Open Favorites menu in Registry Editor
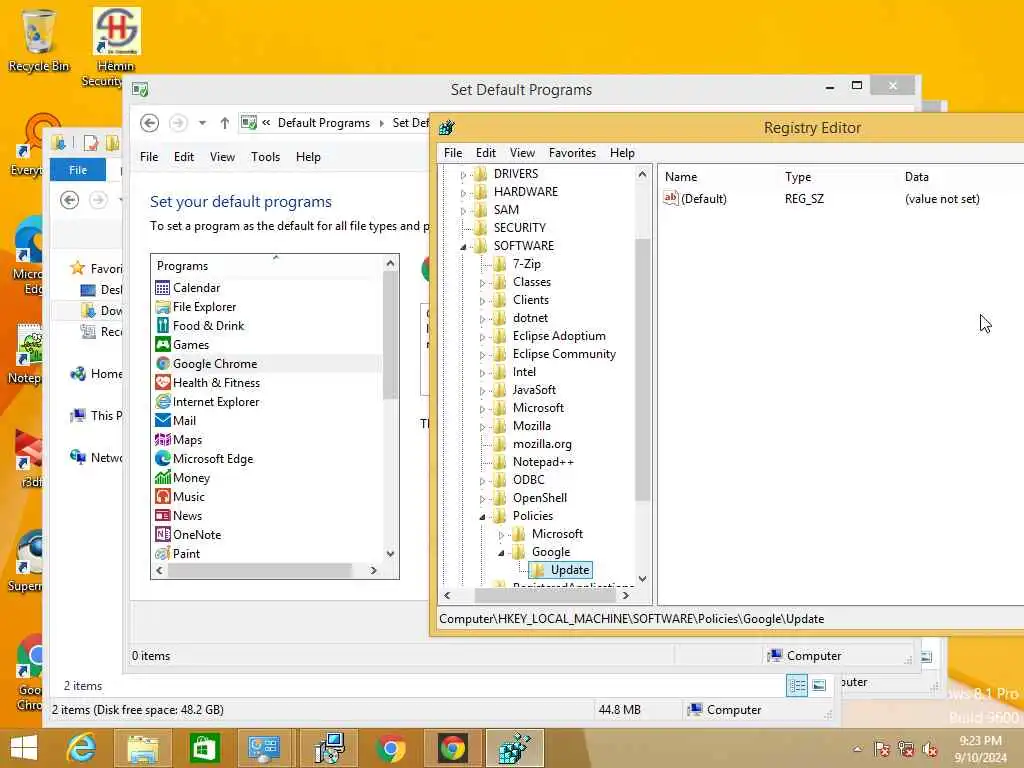Image resolution: width=1024 pixels, height=768 pixels. (572, 153)
